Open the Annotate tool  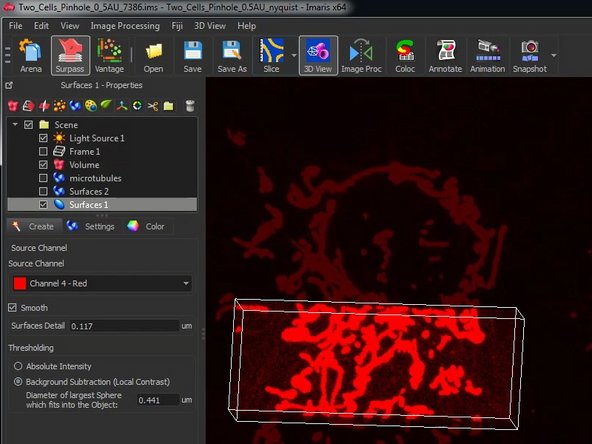[445, 56]
